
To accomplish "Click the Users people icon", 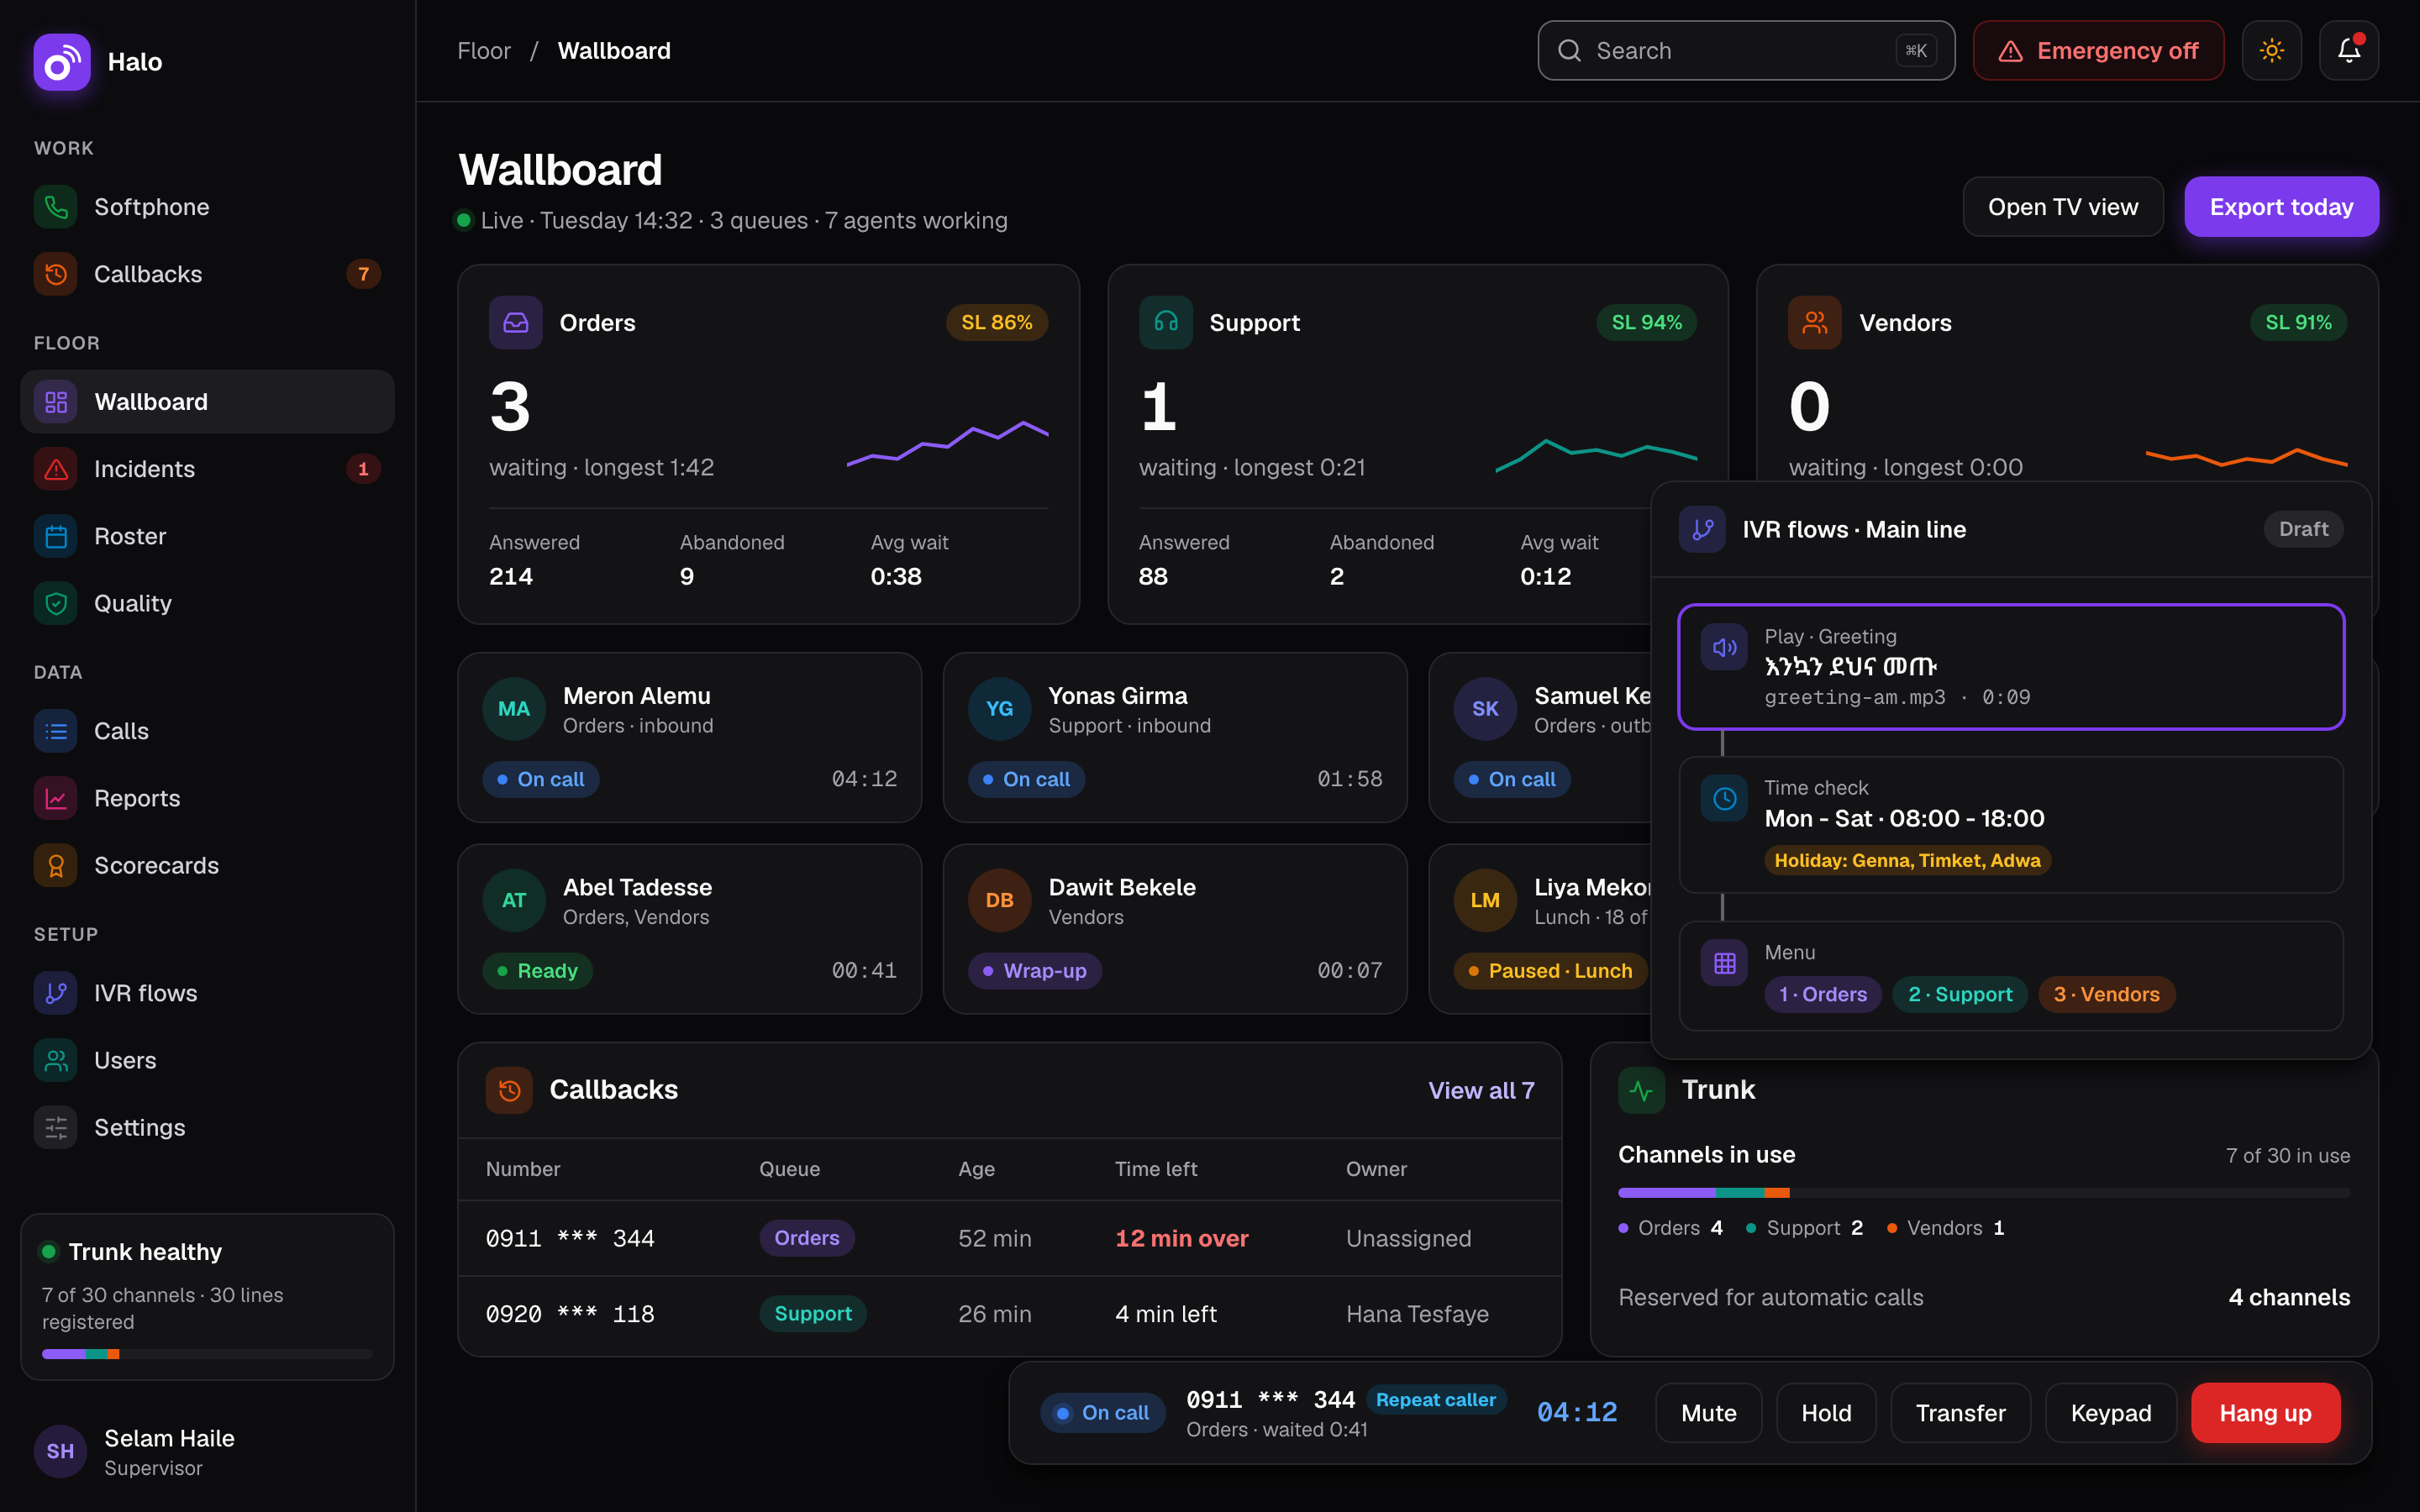I will pos(56,1060).
